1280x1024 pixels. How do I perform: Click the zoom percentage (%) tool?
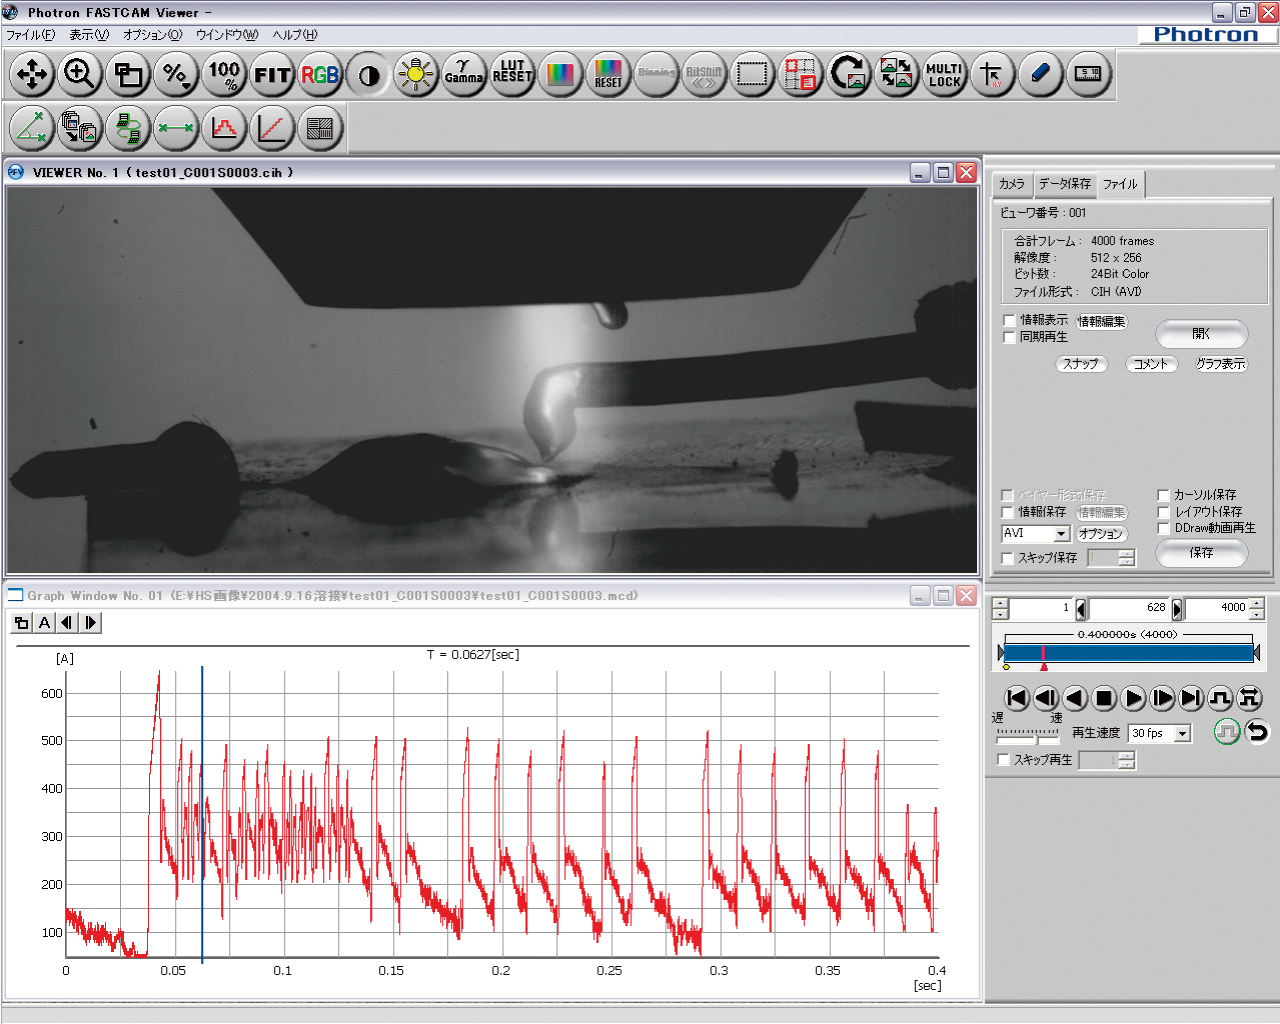[176, 75]
